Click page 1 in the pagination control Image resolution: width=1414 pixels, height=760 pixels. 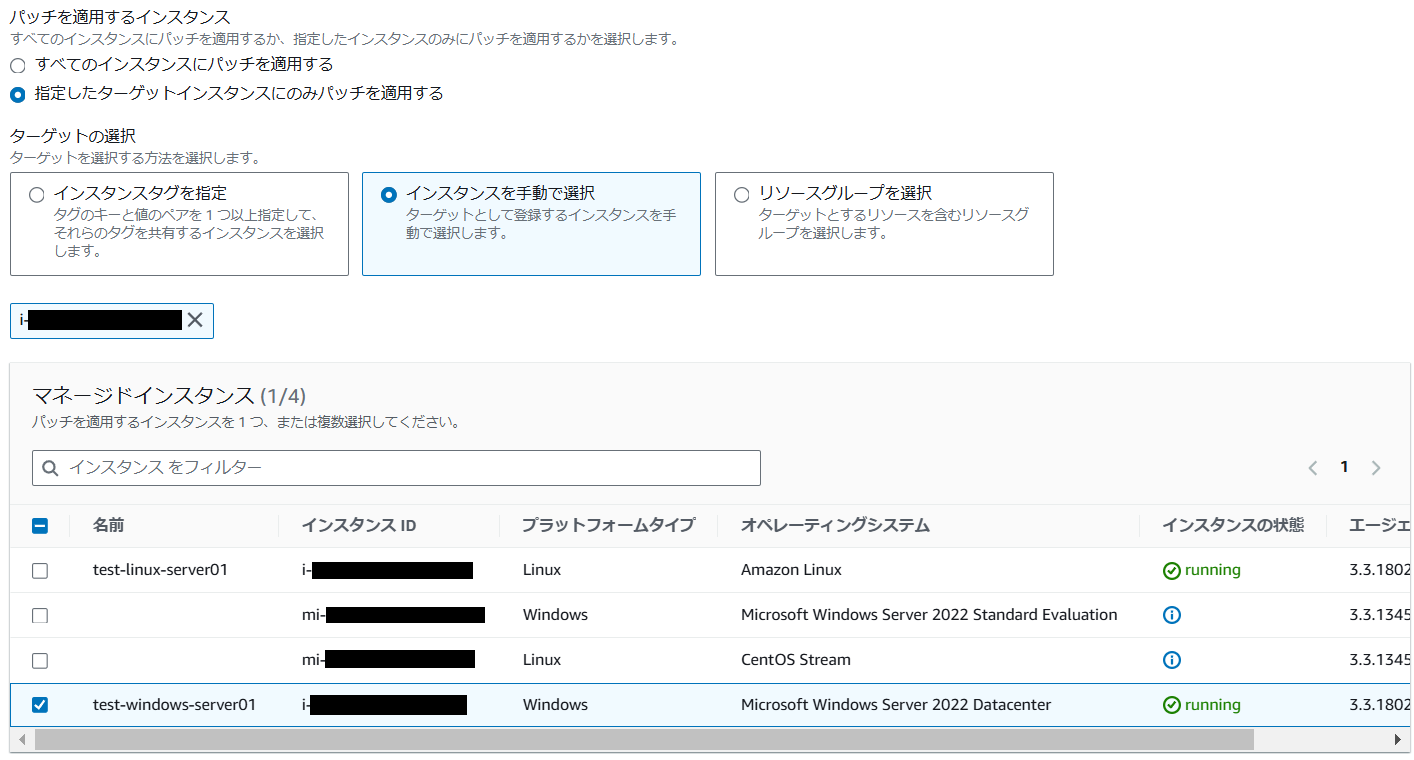pos(1344,466)
